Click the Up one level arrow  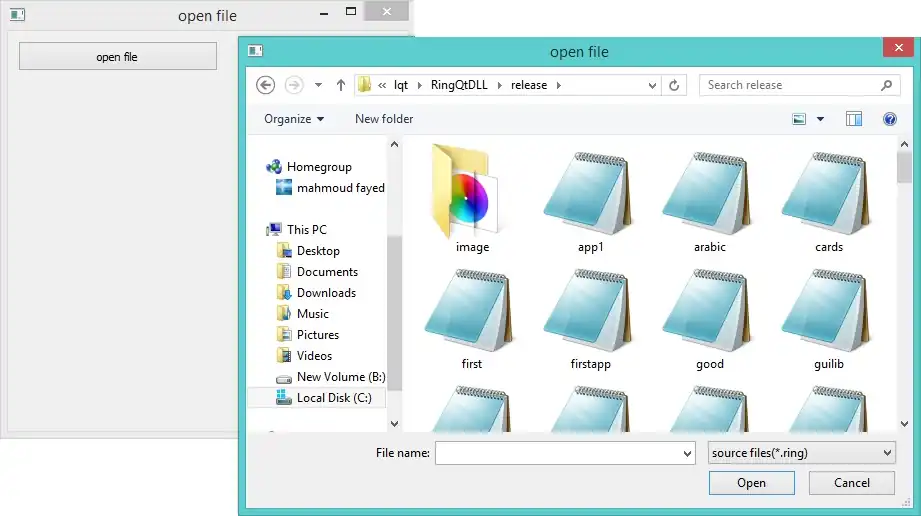point(341,85)
